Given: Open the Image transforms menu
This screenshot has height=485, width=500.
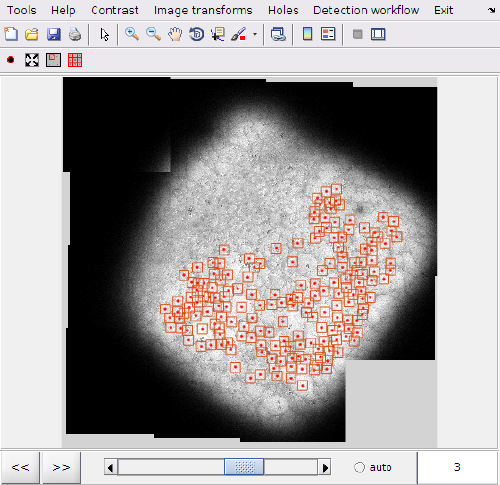Looking at the screenshot, I should click(x=203, y=10).
